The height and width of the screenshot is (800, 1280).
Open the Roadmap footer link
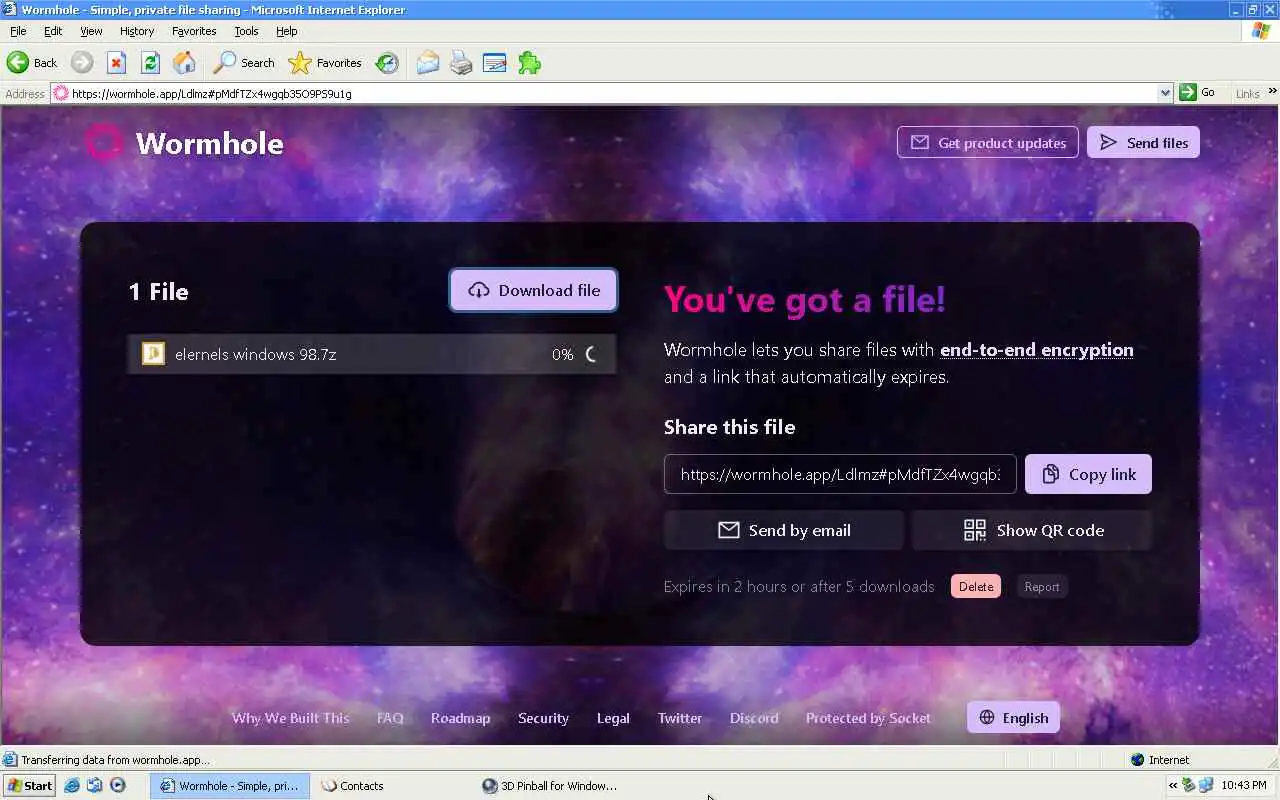tap(461, 718)
